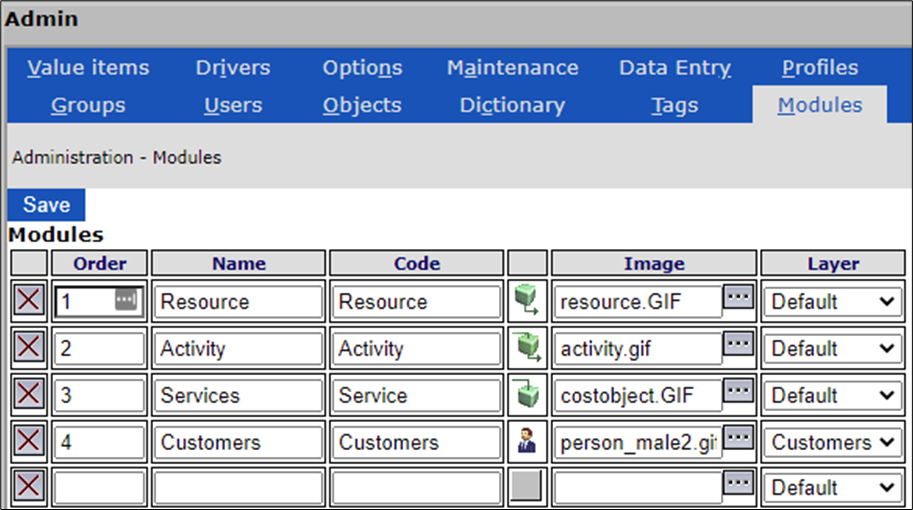Image resolution: width=913 pixels, height=510 pixels.
Task: Delete the Resource module row
Action: (29, 301)
